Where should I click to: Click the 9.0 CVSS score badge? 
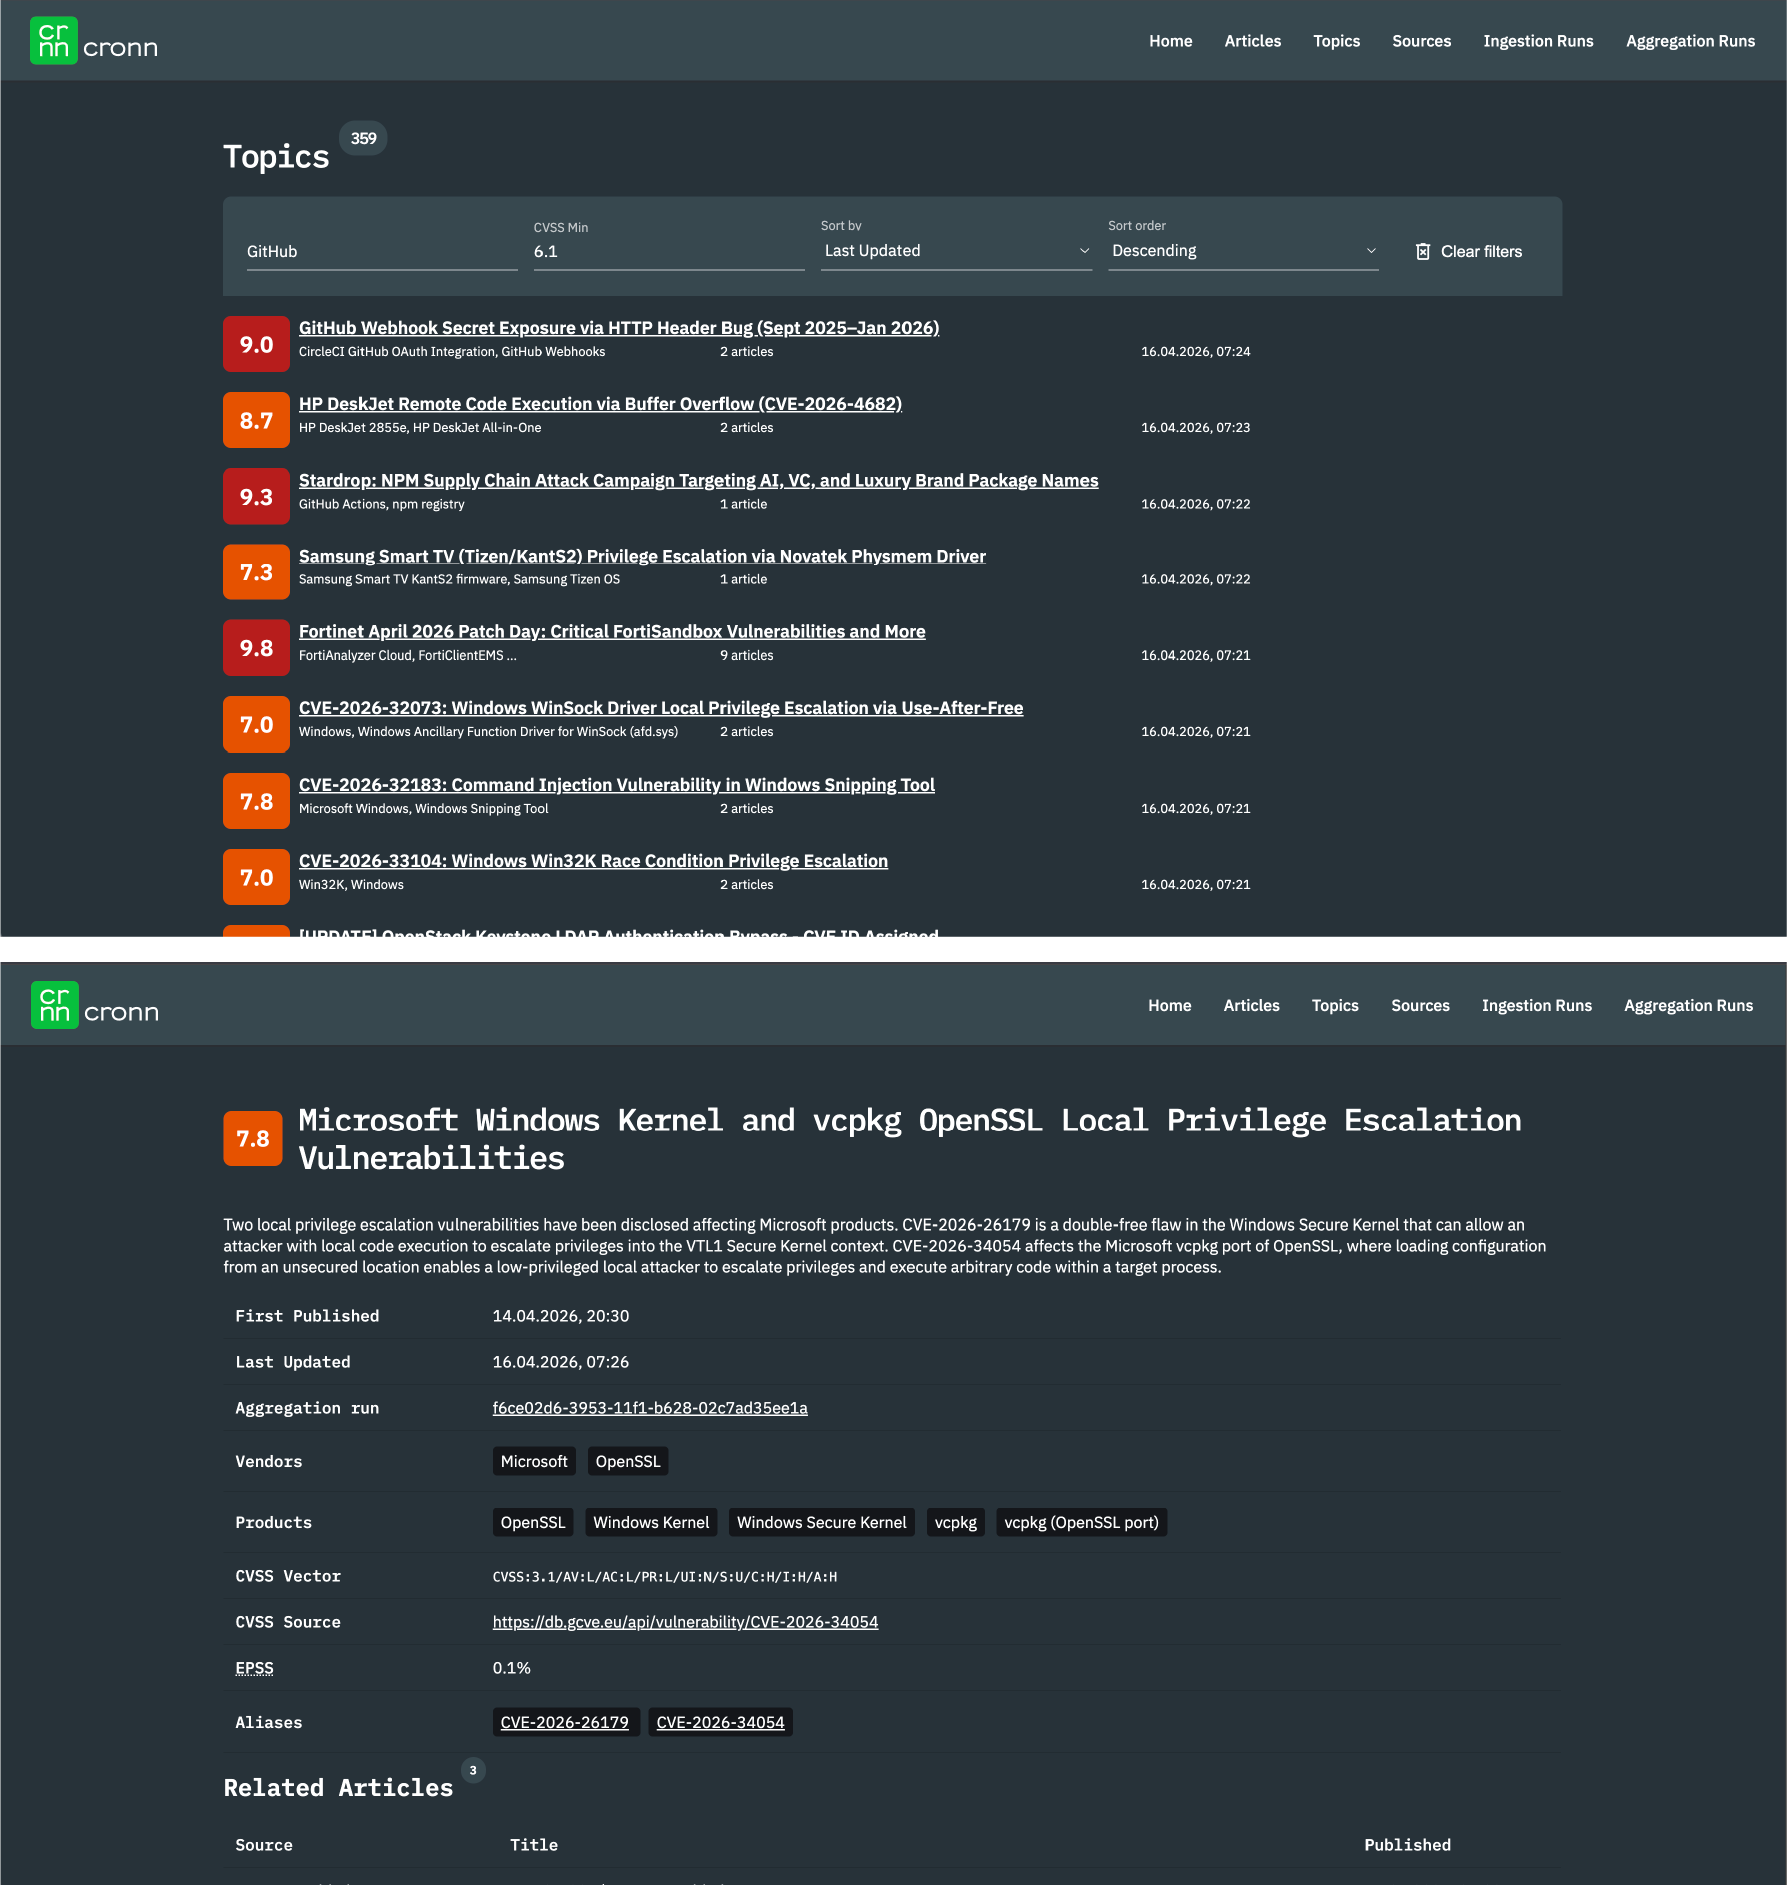click(x=256, y=344)
